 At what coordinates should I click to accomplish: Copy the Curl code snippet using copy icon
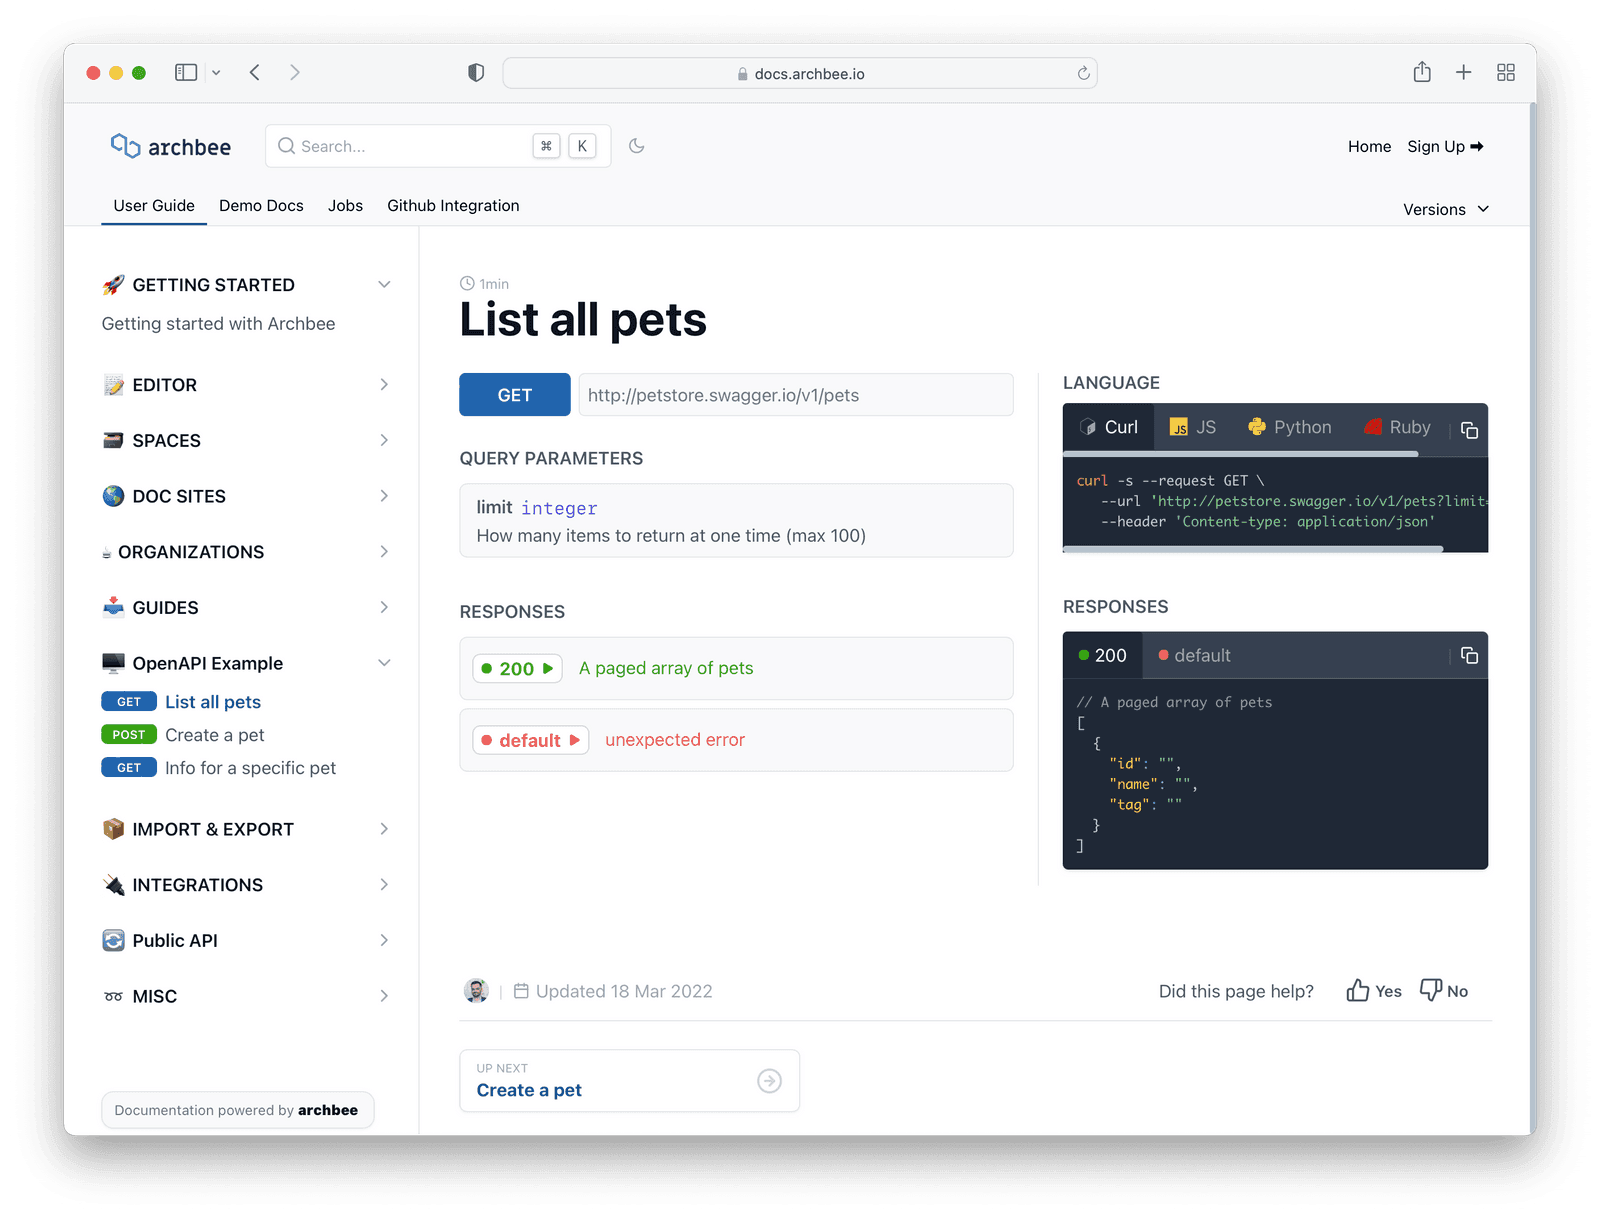click(x=1469, y=430)
